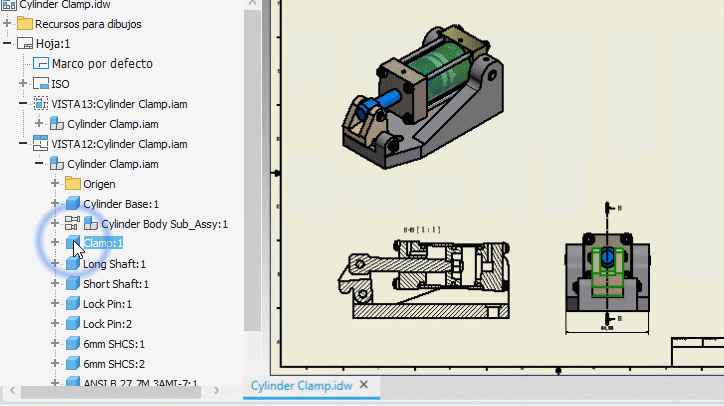
Task: Expand the Recursos para dibujos node
Action: click(7, 23)
